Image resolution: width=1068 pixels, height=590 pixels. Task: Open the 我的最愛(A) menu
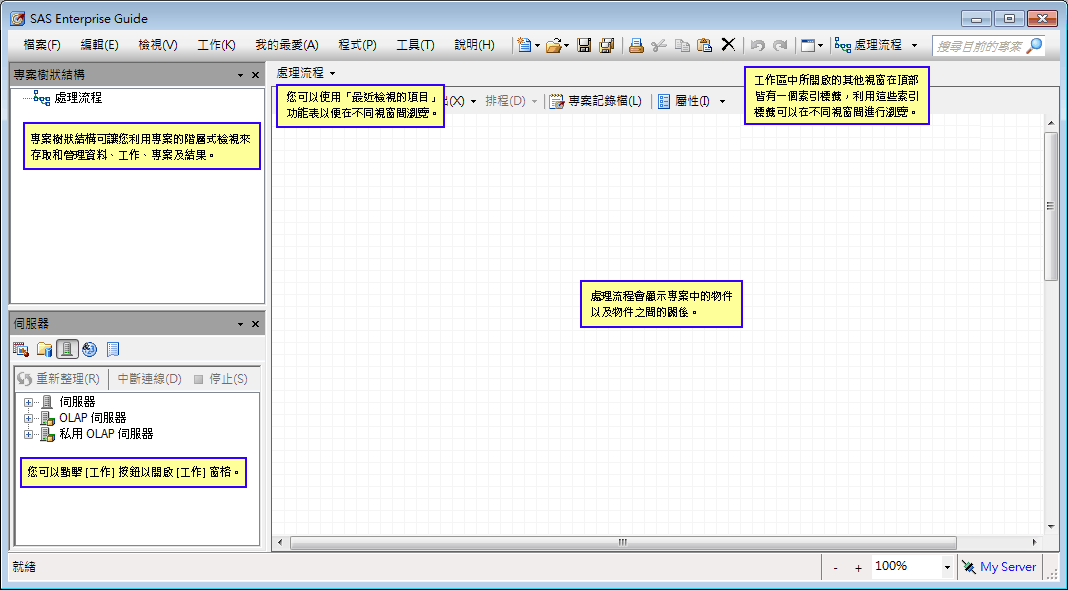tap(287, 45)
